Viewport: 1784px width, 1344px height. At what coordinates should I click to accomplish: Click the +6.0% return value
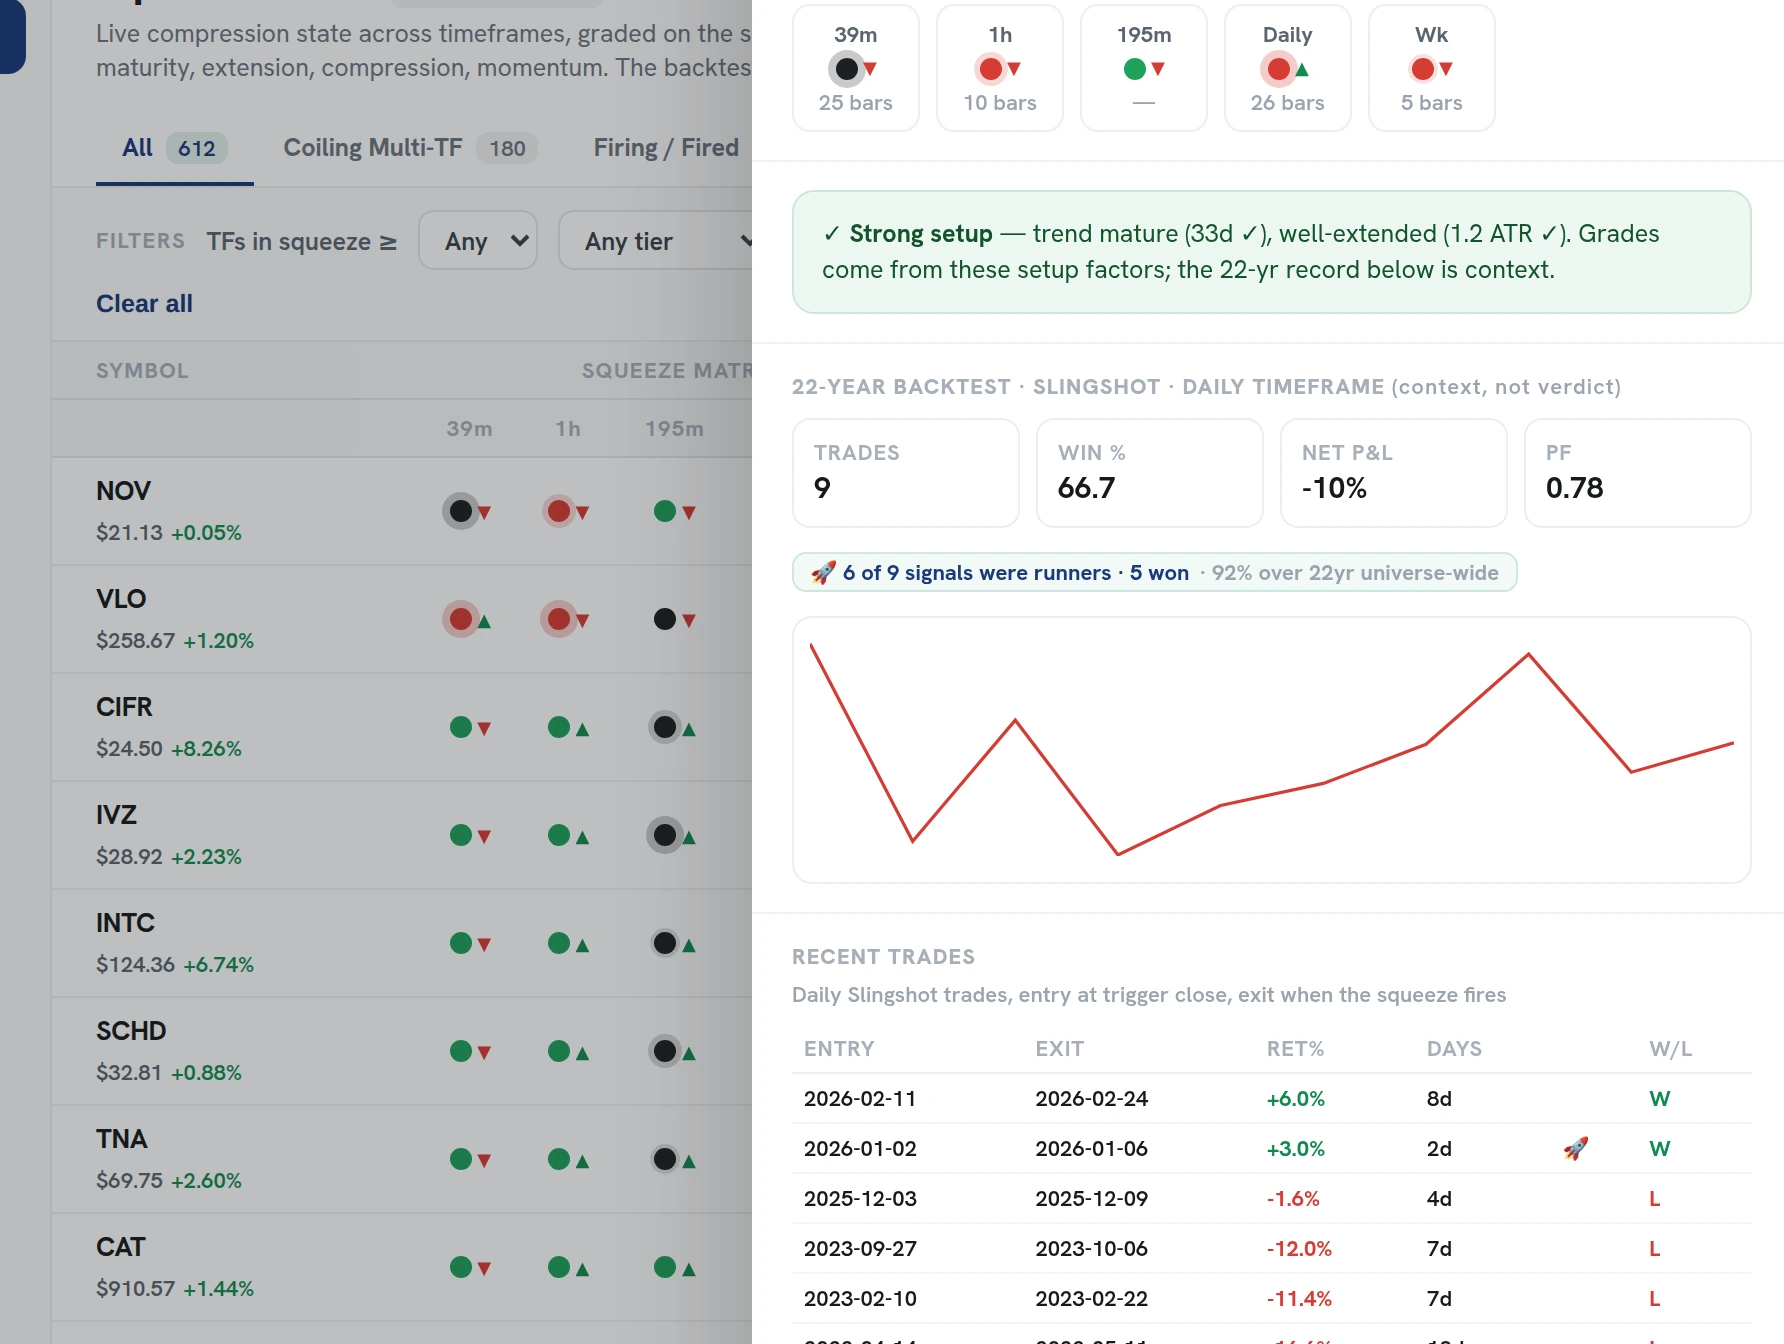coord(1296,1098)
